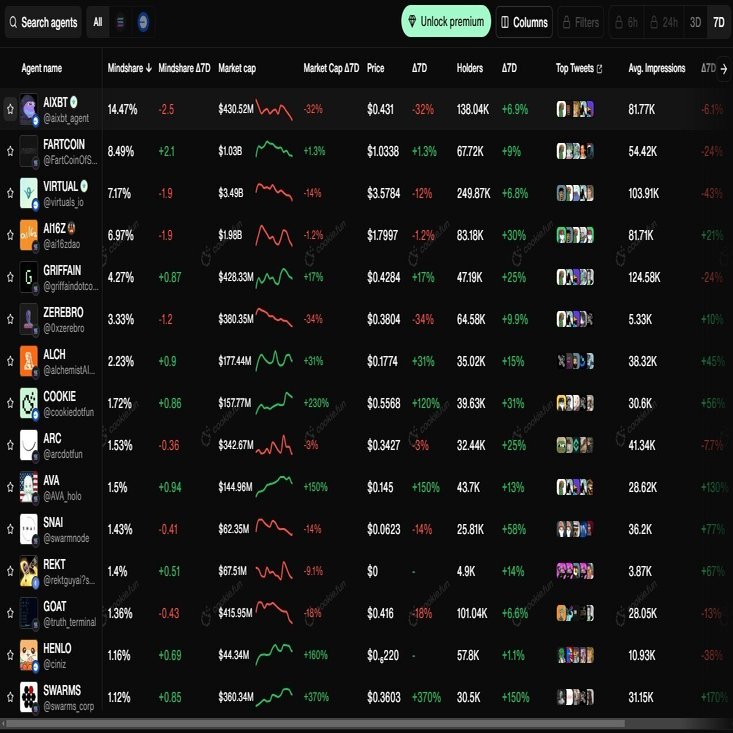Screen dimensions: 733x733
Task: Star the ALCH row
Action: point(10,361)
